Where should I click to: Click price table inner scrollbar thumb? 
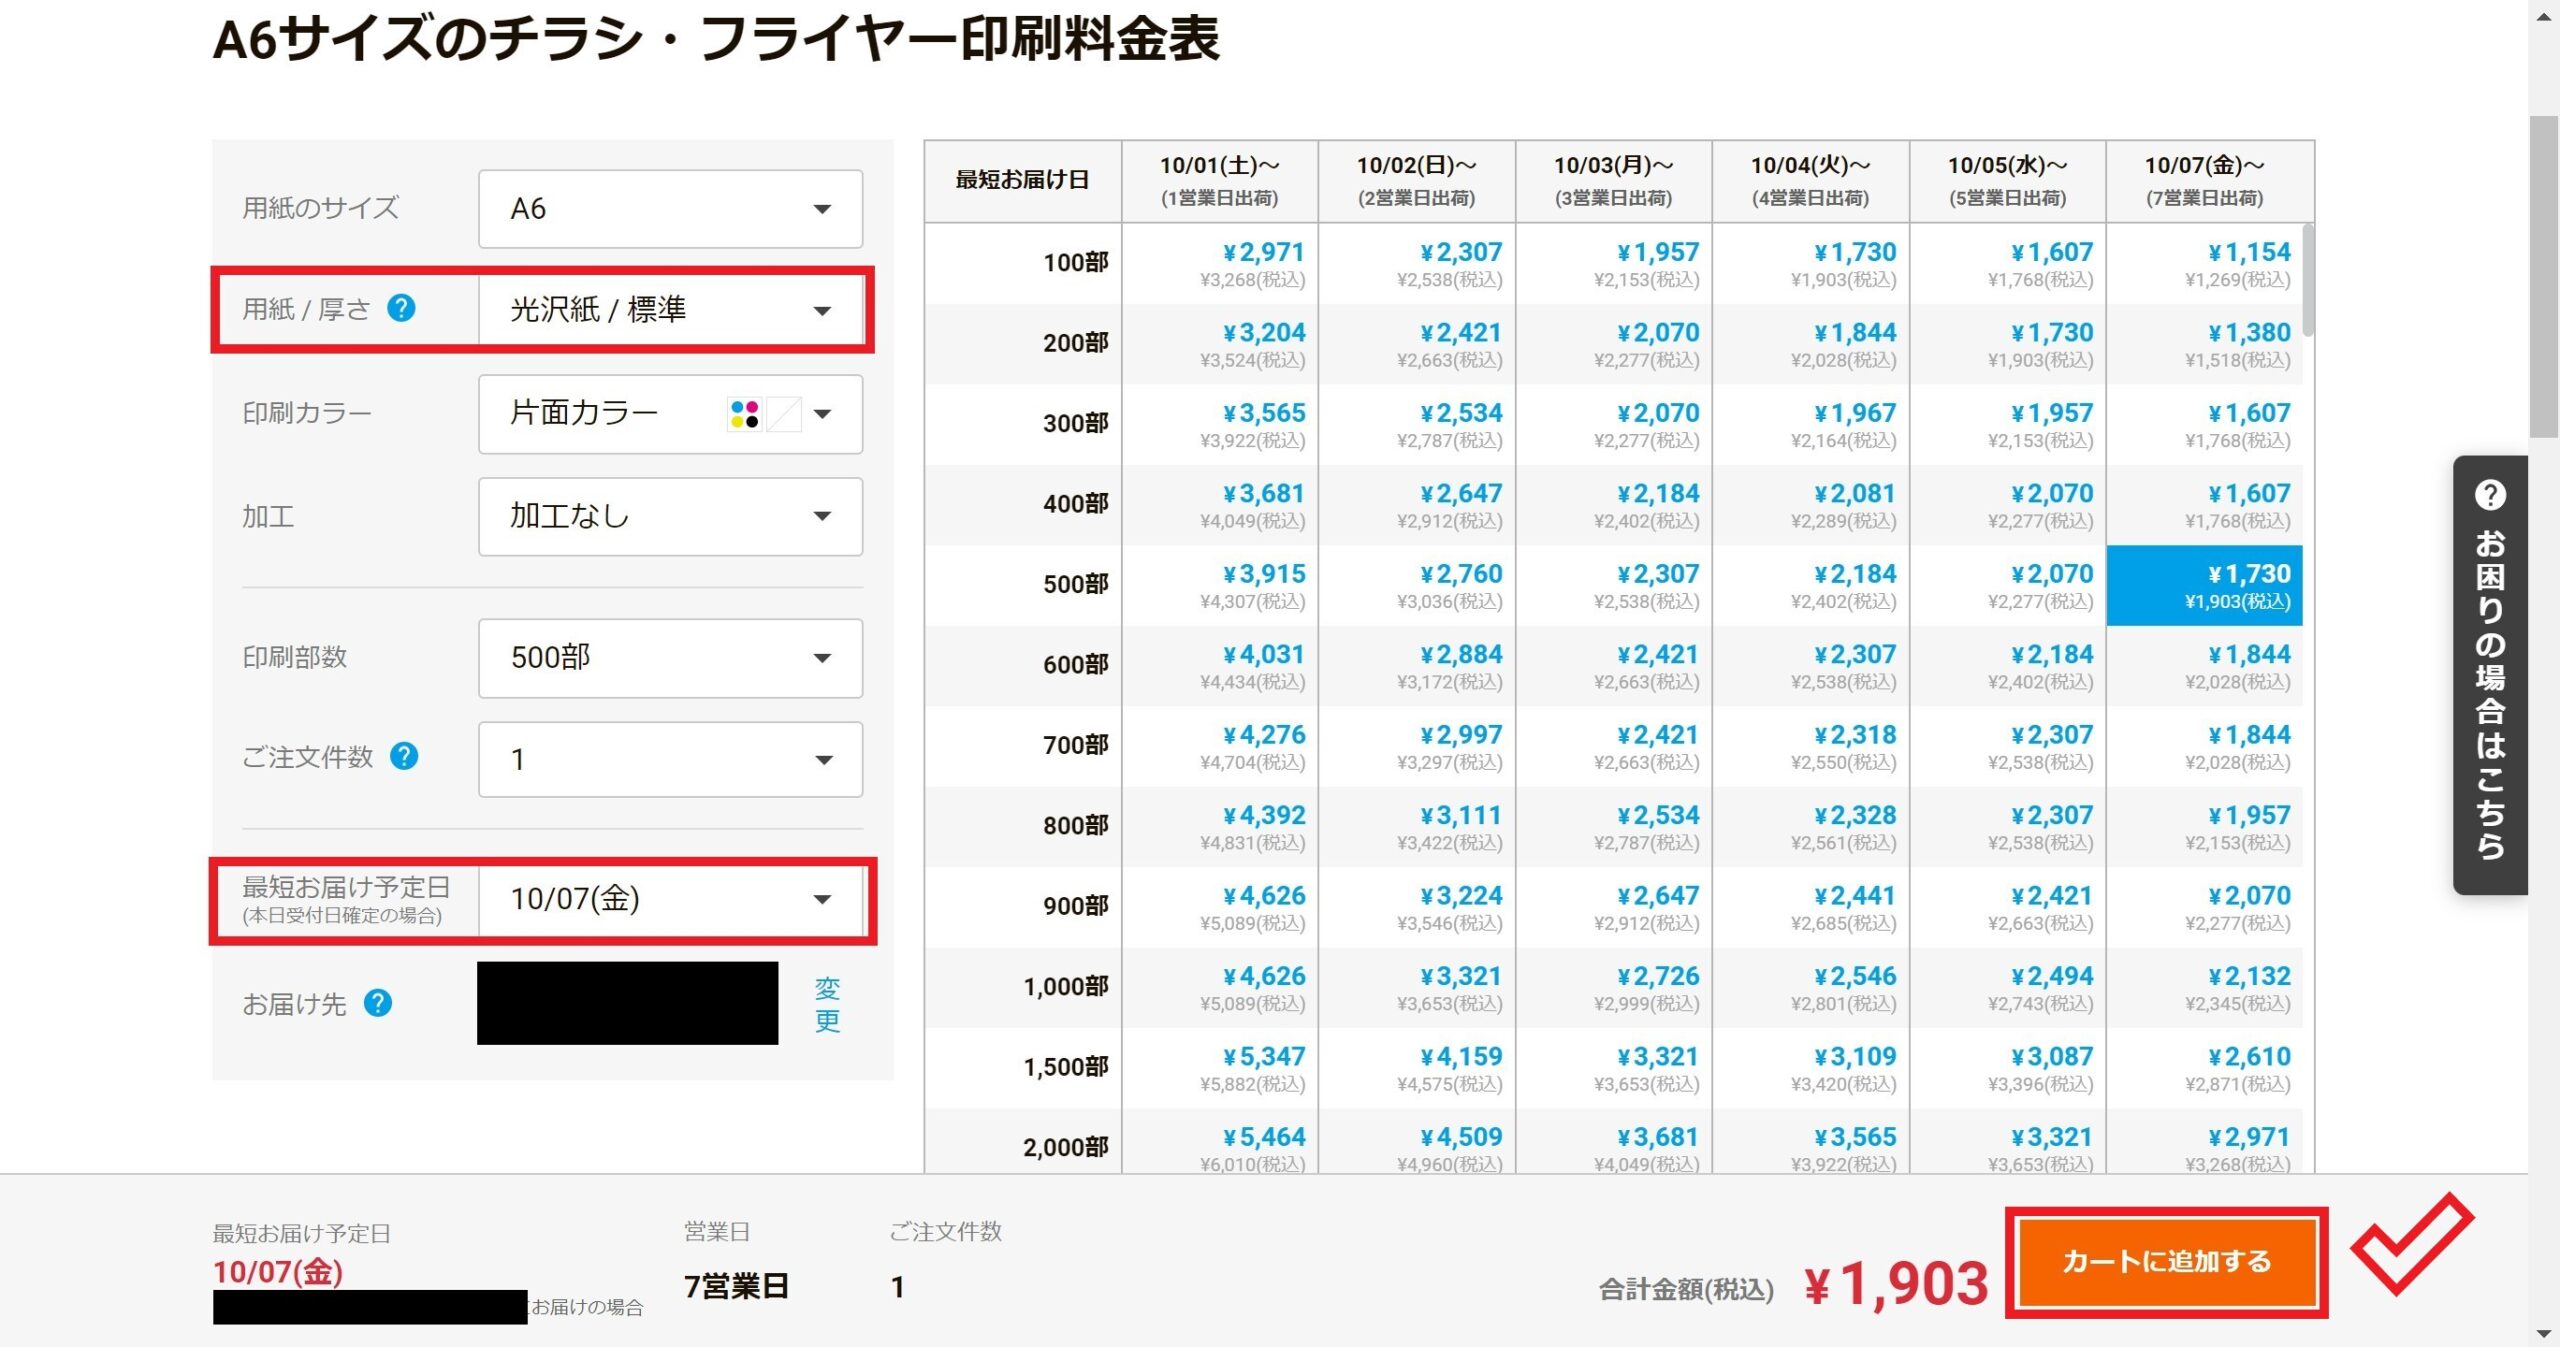2308,280
